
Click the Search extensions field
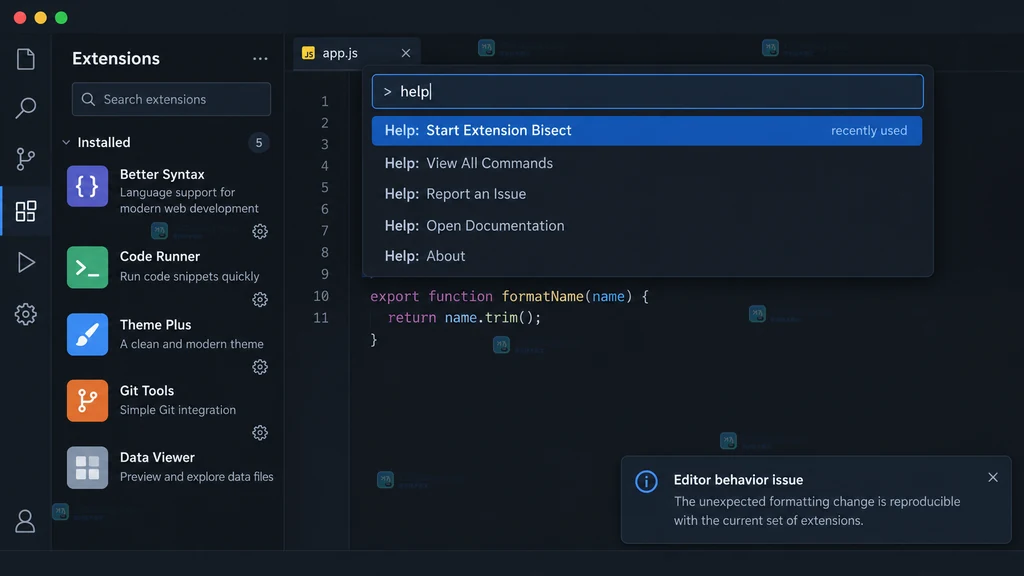[171, 99]
